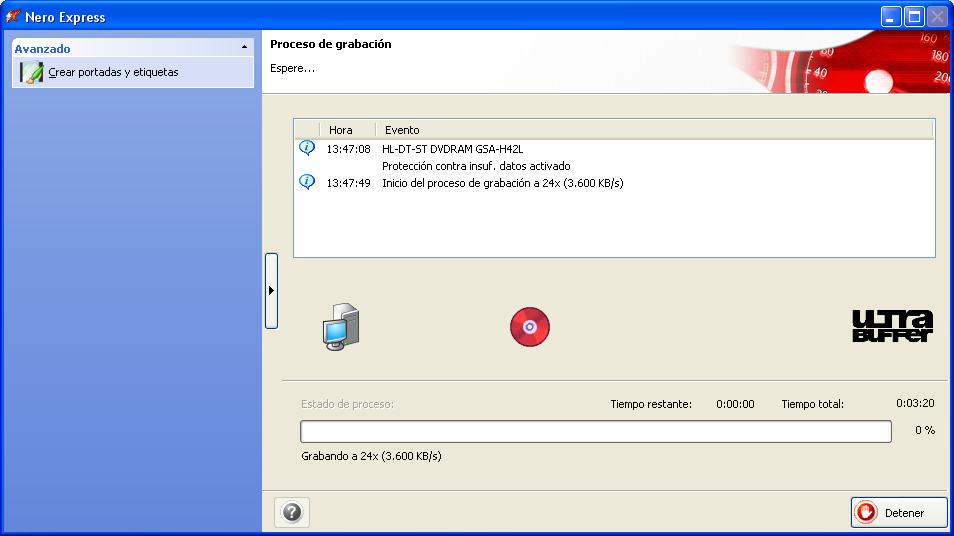Click the red disc icon
Image resolution: width=954 pixels, height=536 pixels.
coord(530,327)
